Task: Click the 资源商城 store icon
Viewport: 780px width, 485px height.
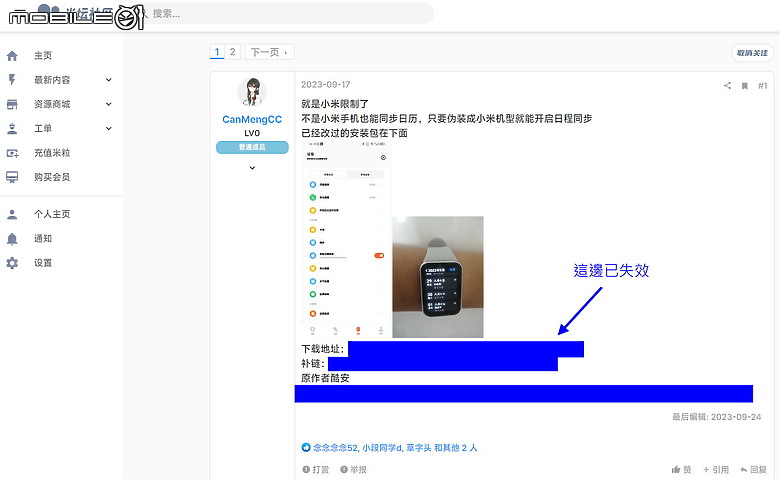Action: click(x=12, y=104)
